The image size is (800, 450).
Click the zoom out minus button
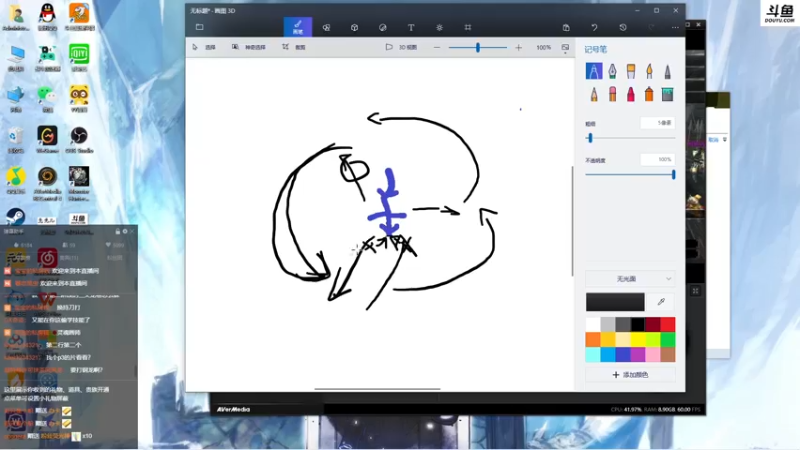pyautogui.click(x=437, y=47)
